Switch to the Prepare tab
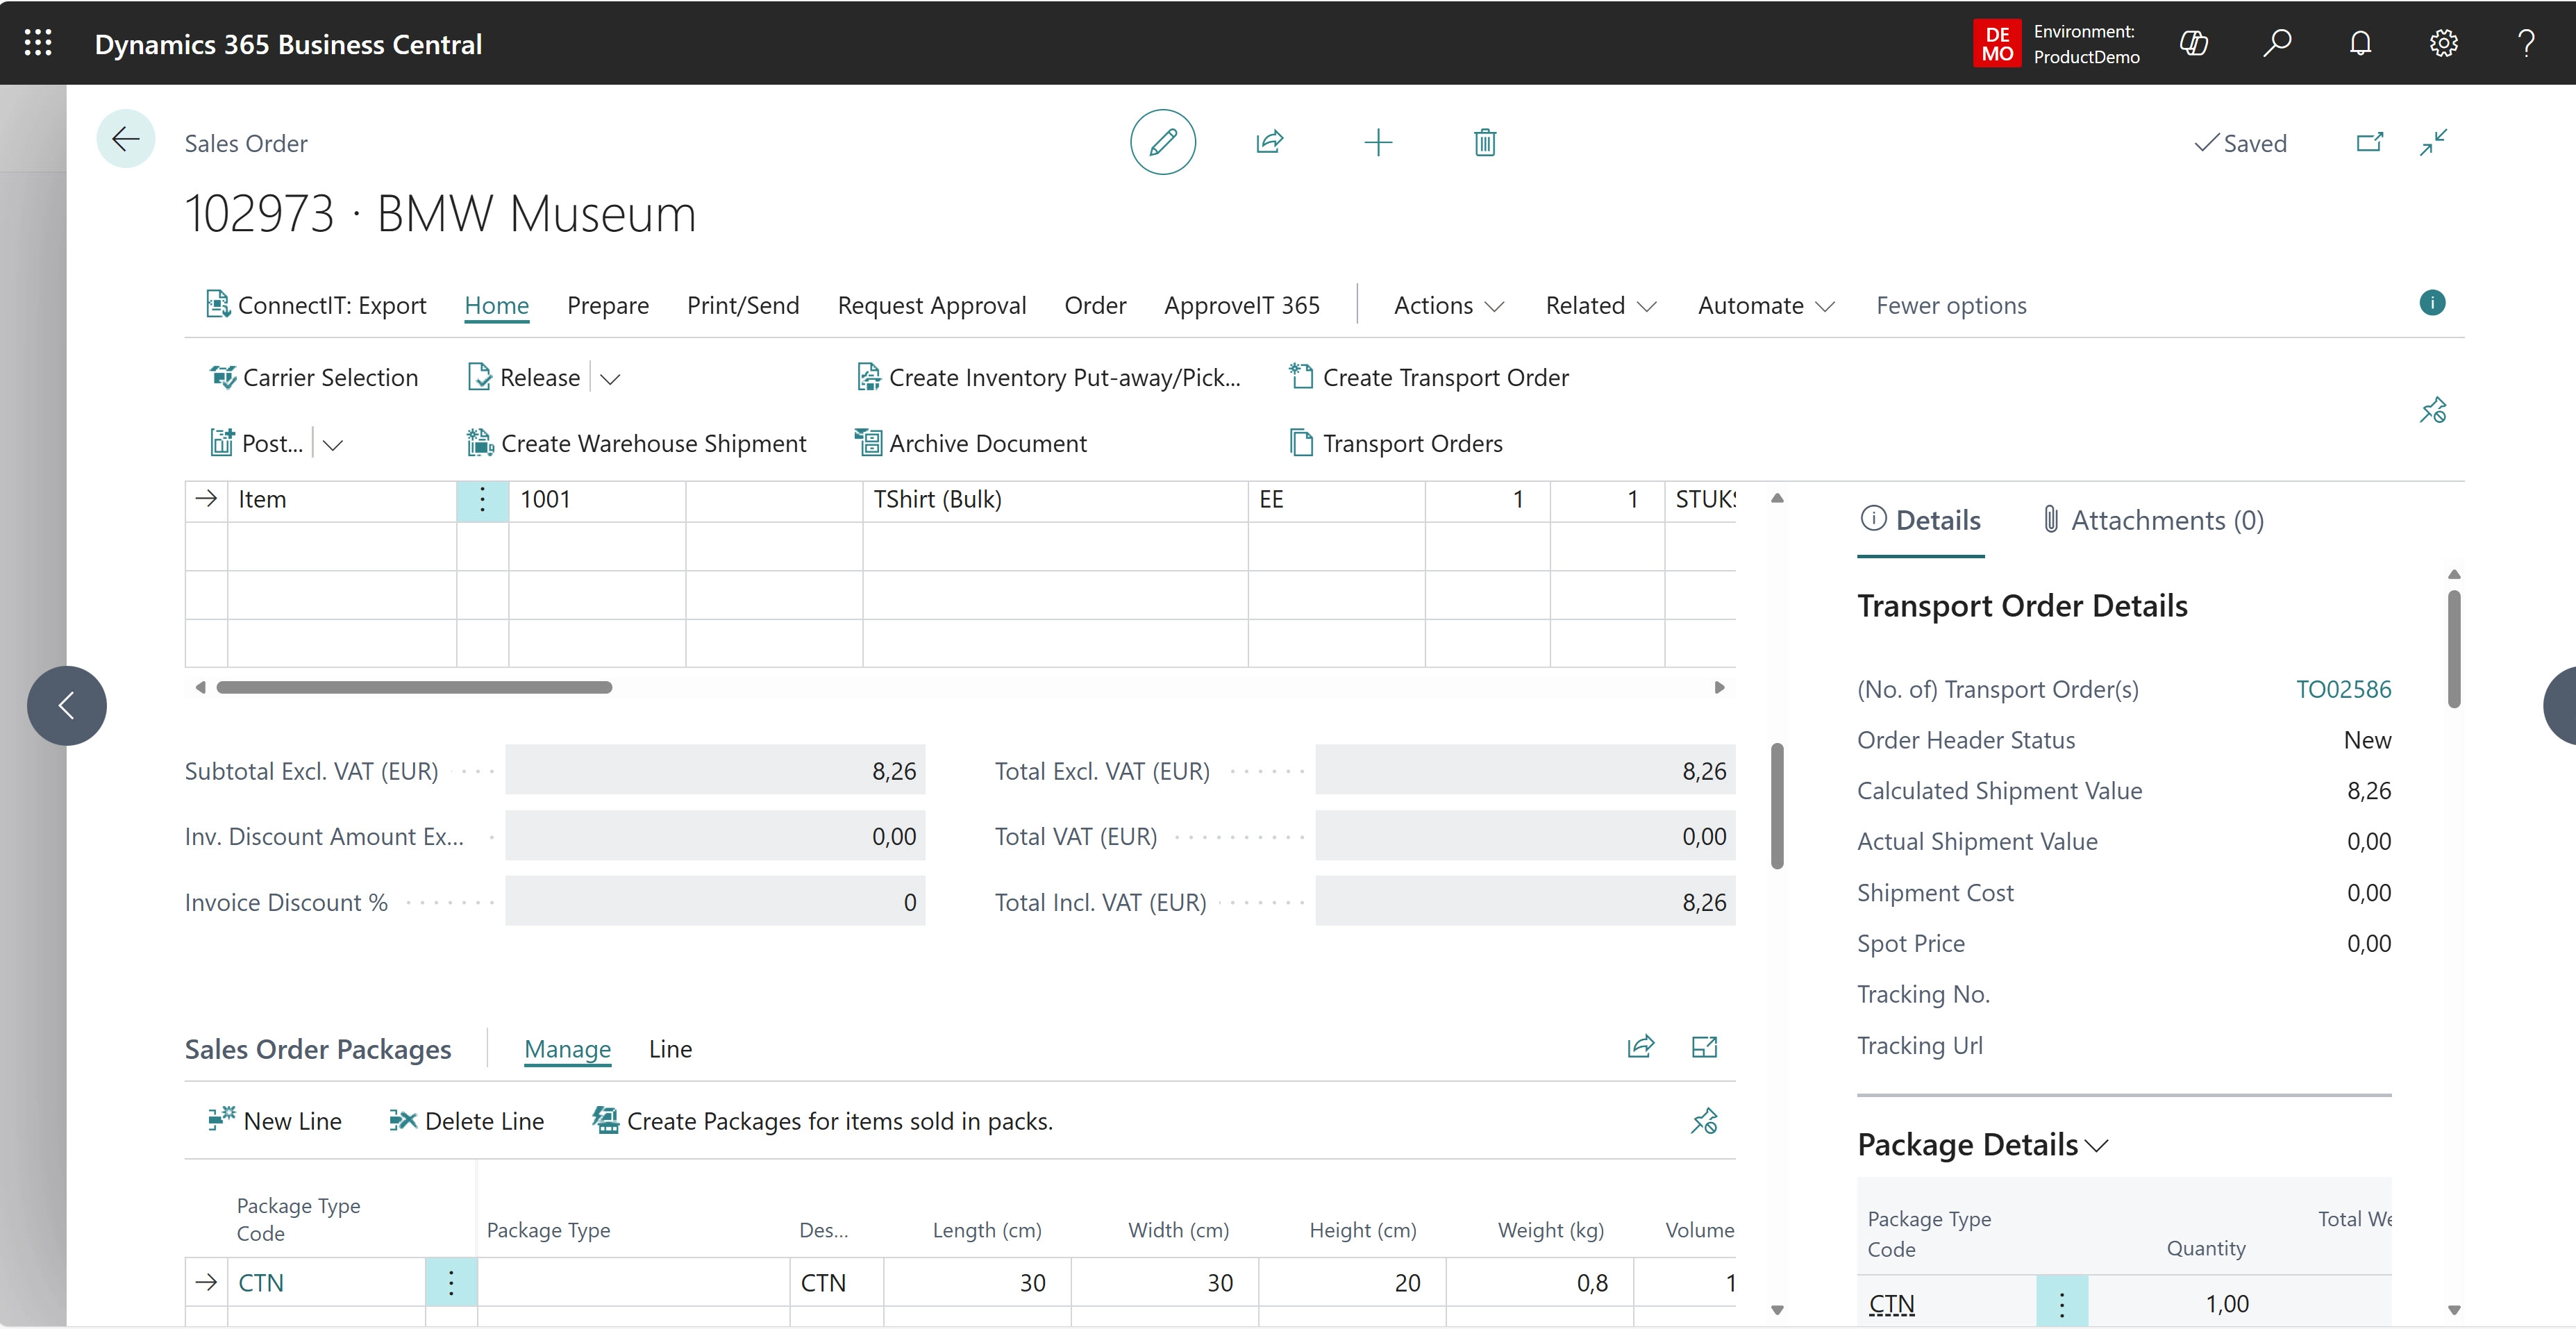 (608, 305)
